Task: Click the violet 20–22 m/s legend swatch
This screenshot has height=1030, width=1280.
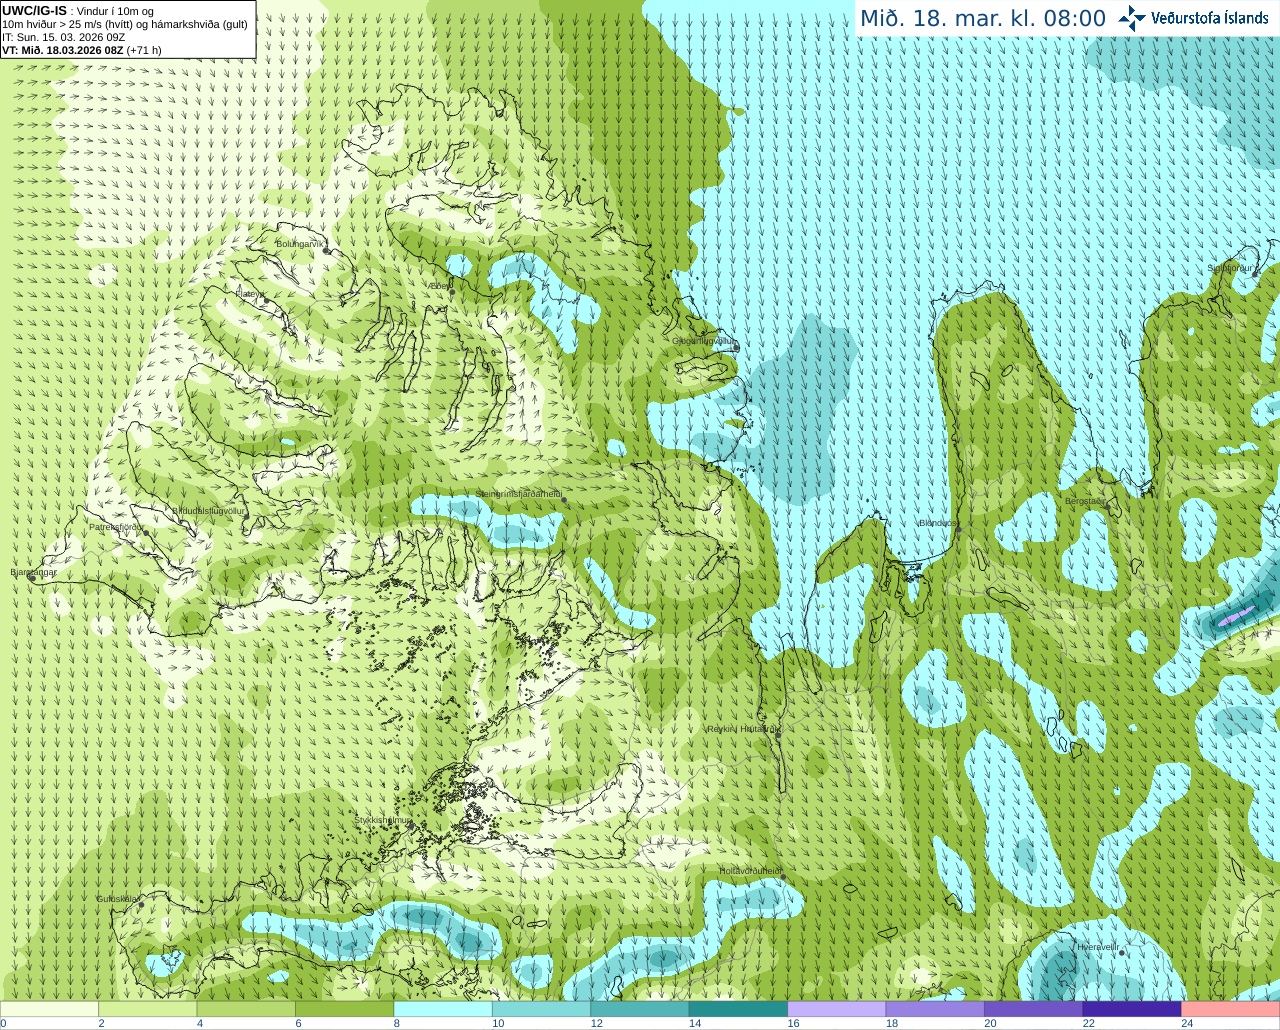Action: [1034, 1009]
